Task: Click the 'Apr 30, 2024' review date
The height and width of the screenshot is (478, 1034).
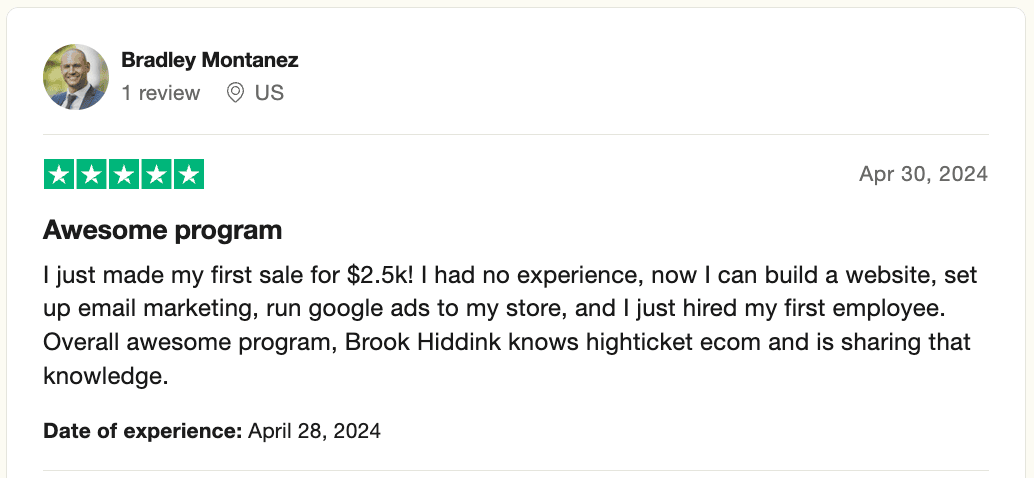Action: coord(923,175)
